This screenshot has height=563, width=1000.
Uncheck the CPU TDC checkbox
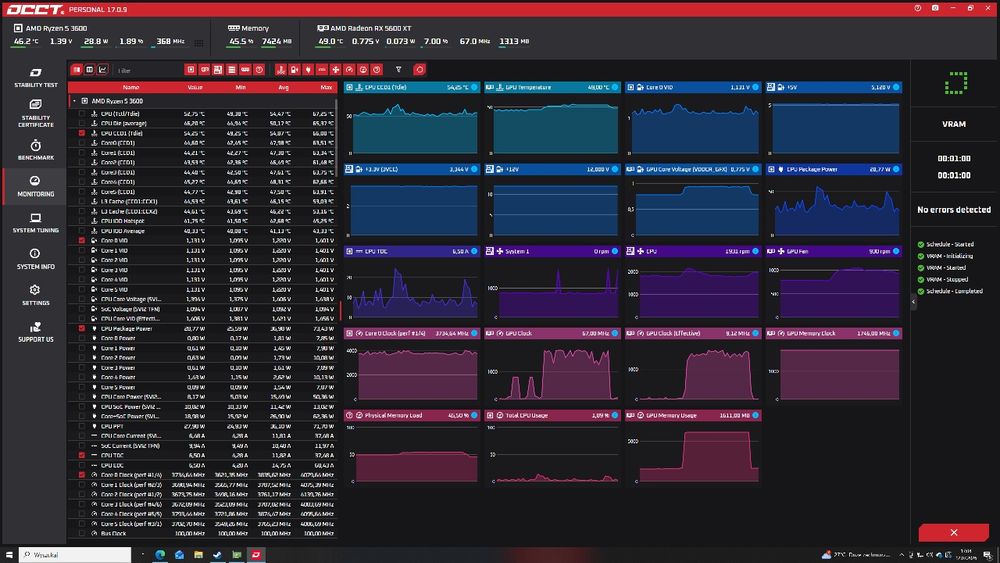(82, 455)
